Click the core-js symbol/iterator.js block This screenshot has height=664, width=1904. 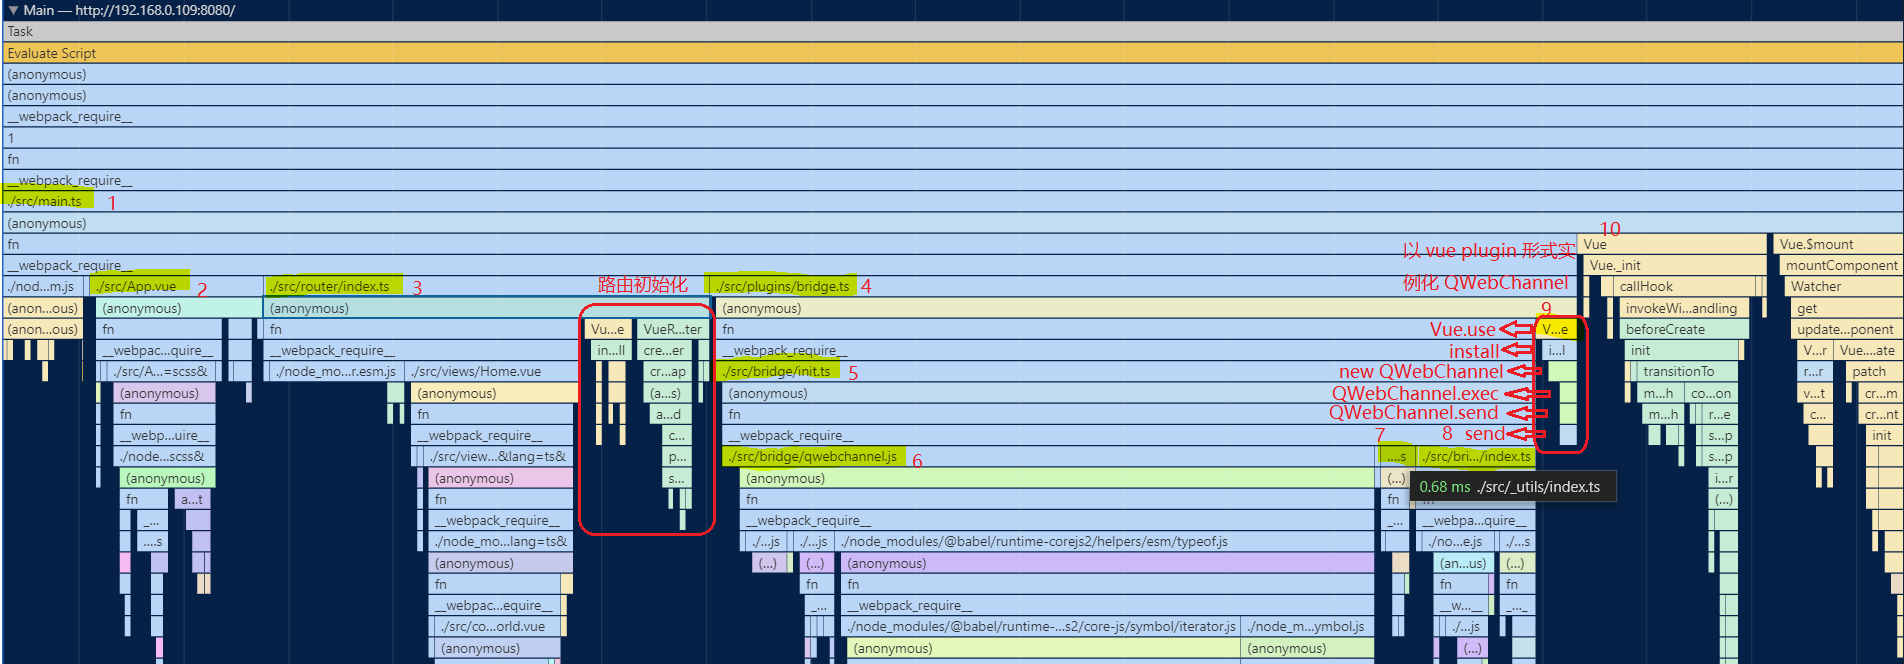(1040, 626)
